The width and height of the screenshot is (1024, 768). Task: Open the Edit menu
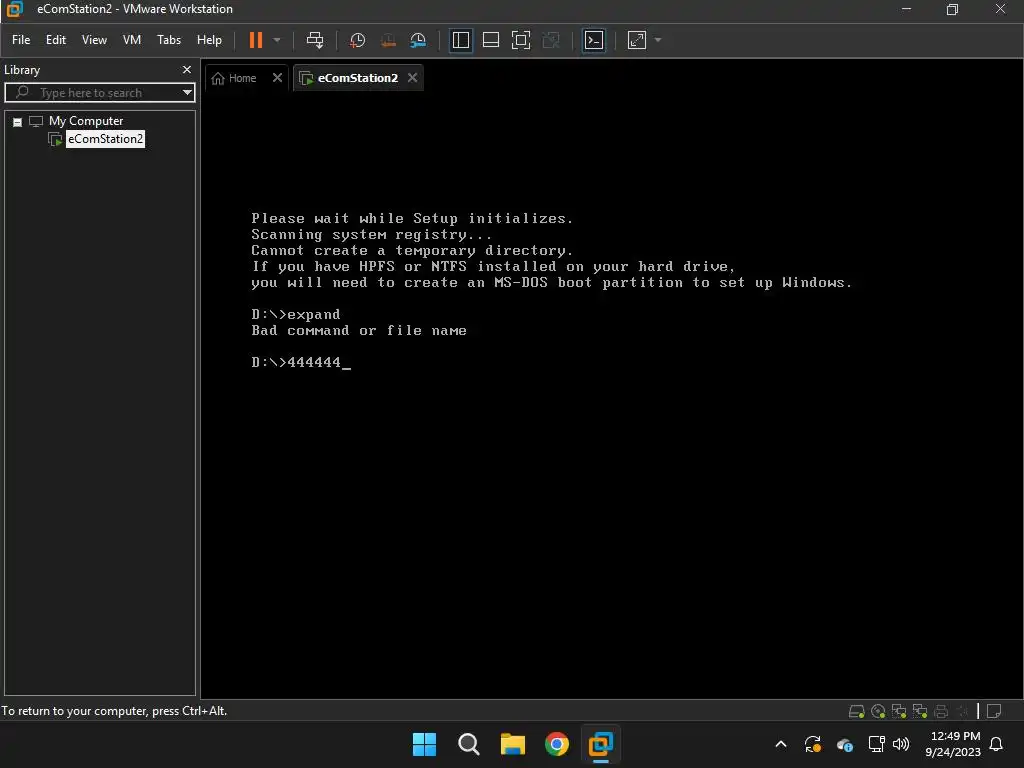(x=56, y=40)
